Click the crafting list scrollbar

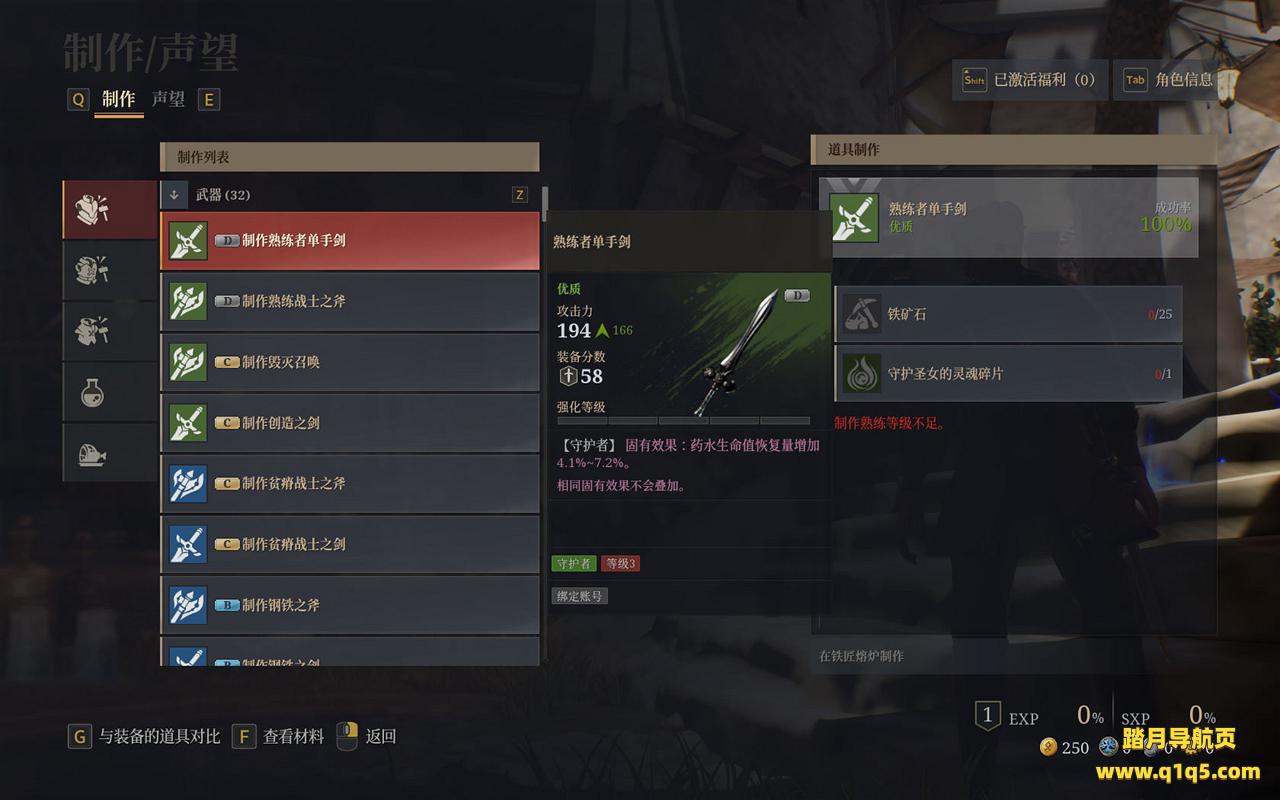click(545, 203)
